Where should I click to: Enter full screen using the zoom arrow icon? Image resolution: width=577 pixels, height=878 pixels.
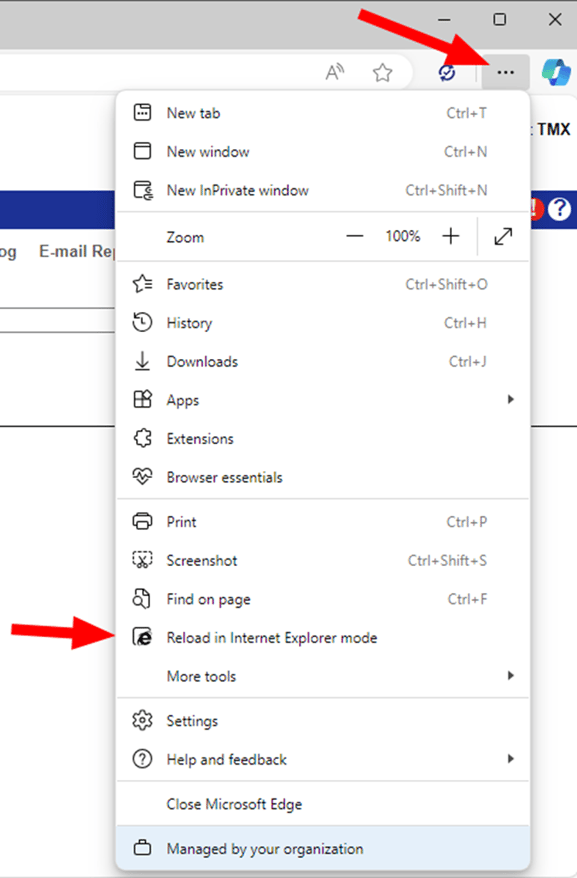coord(503,236)
